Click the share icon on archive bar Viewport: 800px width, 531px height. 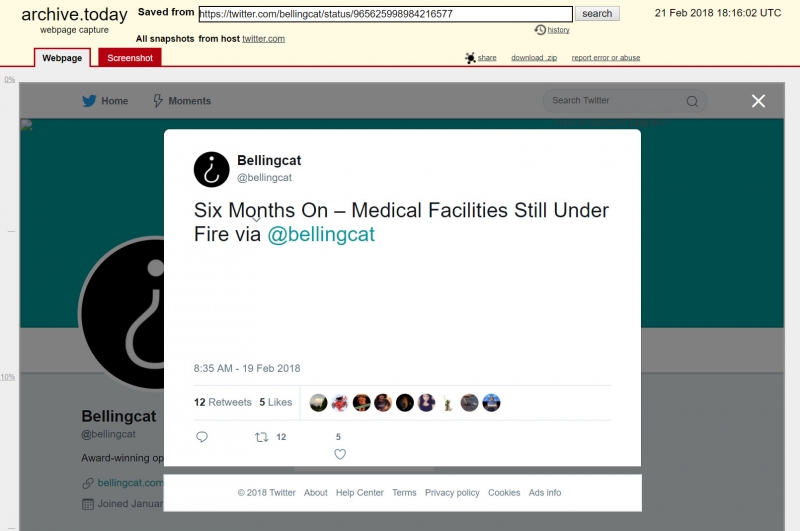pyautogui.click(x=470, y=58)
